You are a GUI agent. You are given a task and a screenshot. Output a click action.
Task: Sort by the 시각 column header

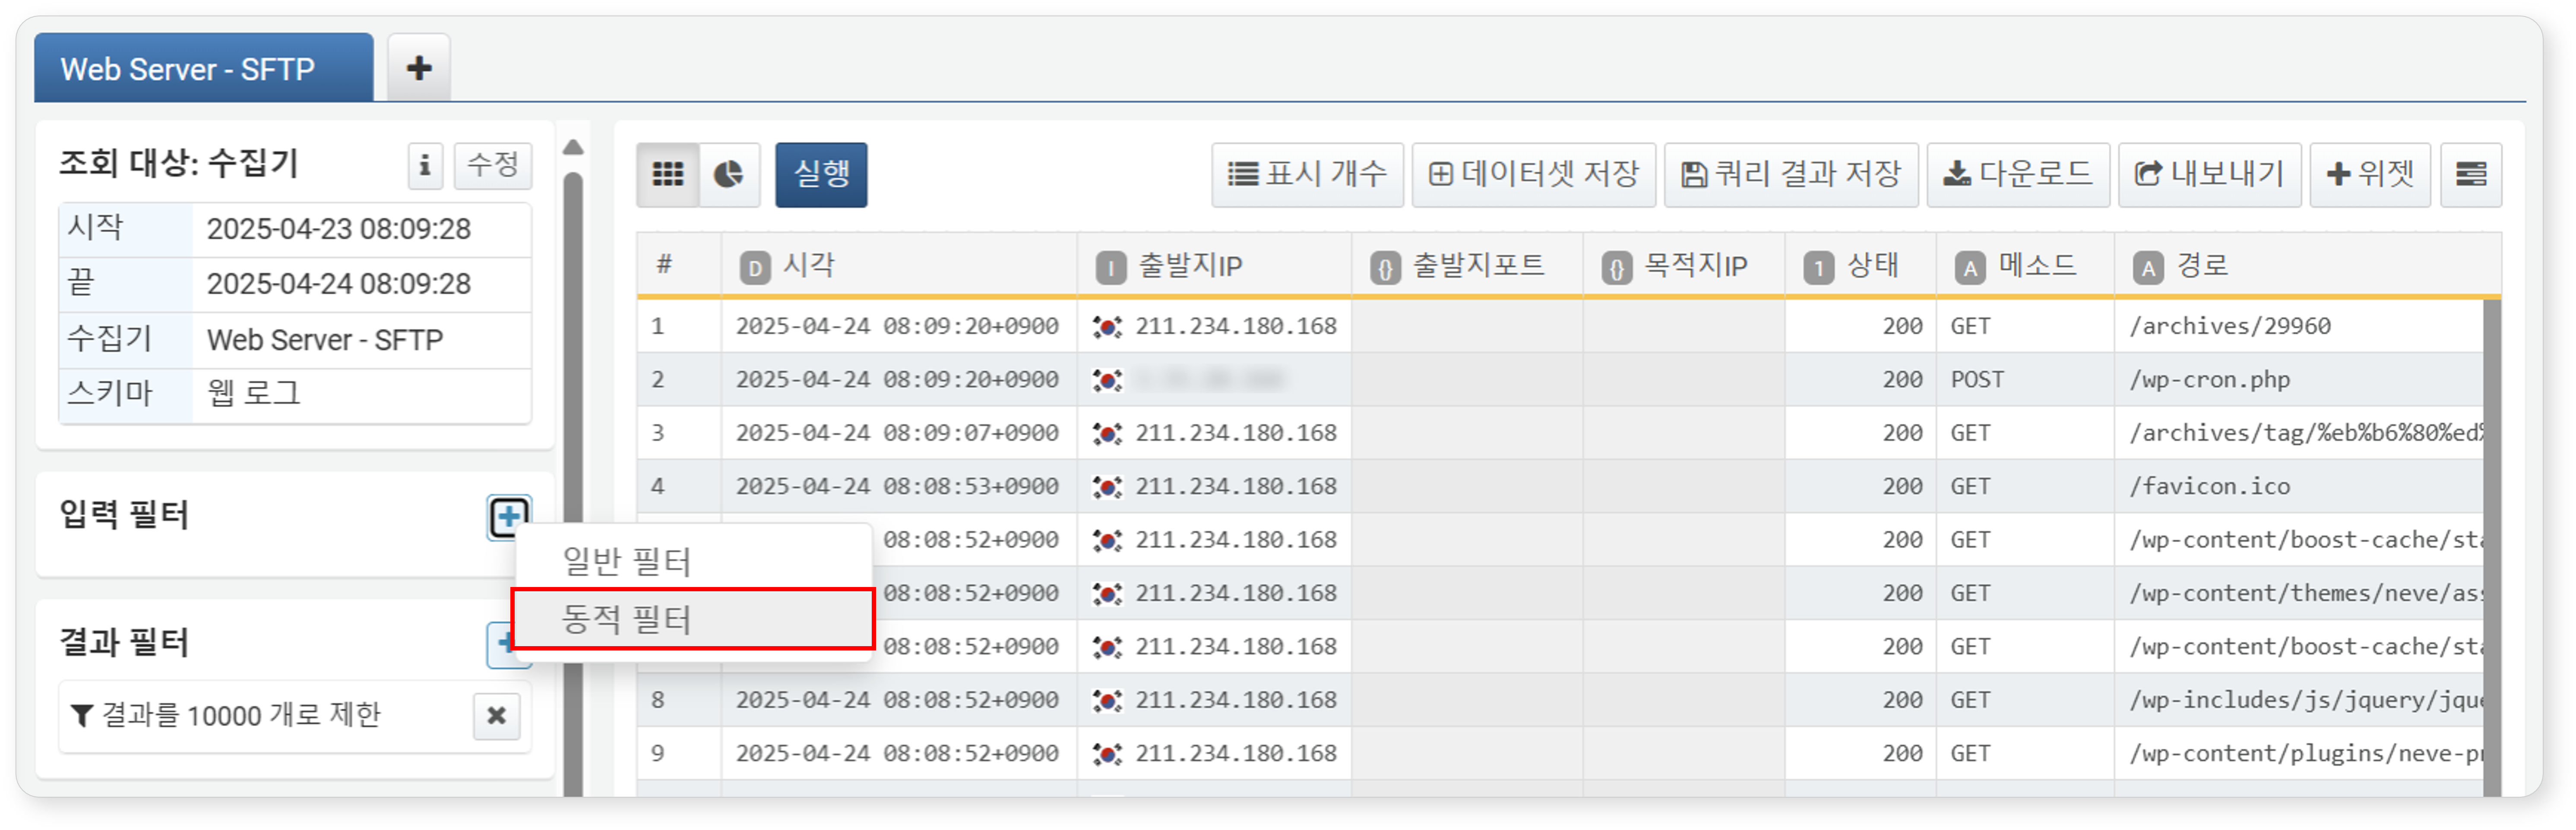coord(898,266)
